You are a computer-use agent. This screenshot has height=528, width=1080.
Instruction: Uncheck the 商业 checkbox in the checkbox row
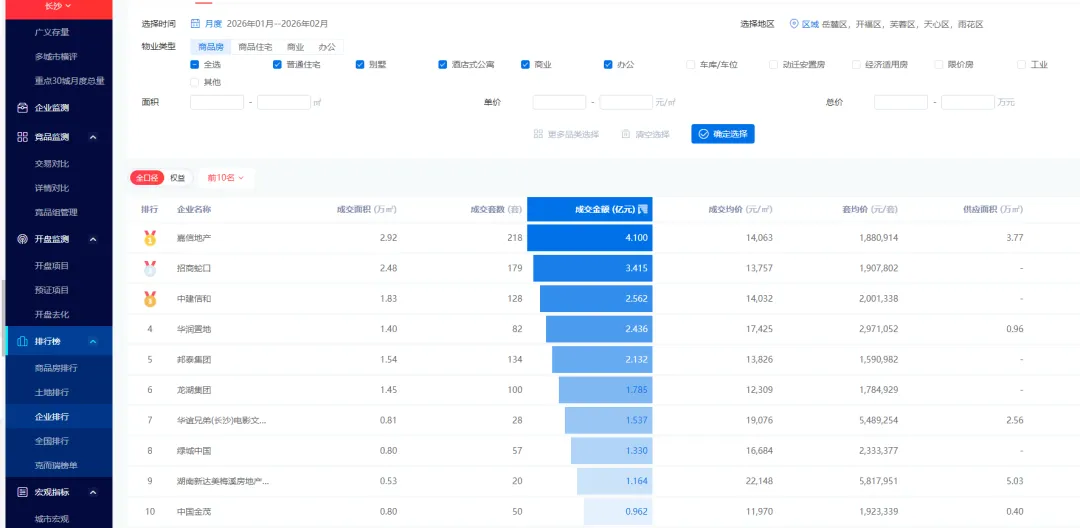point(526,65)
